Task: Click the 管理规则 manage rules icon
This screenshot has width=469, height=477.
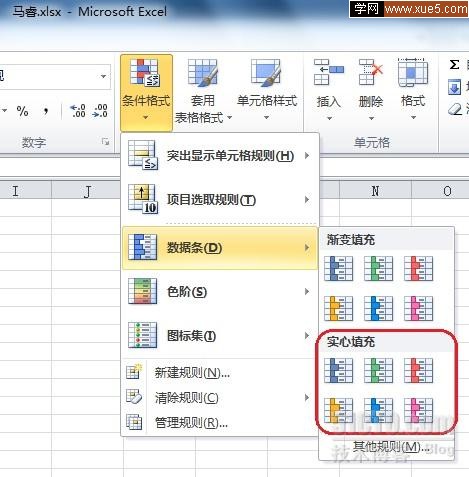Action: tap(134, 422)
